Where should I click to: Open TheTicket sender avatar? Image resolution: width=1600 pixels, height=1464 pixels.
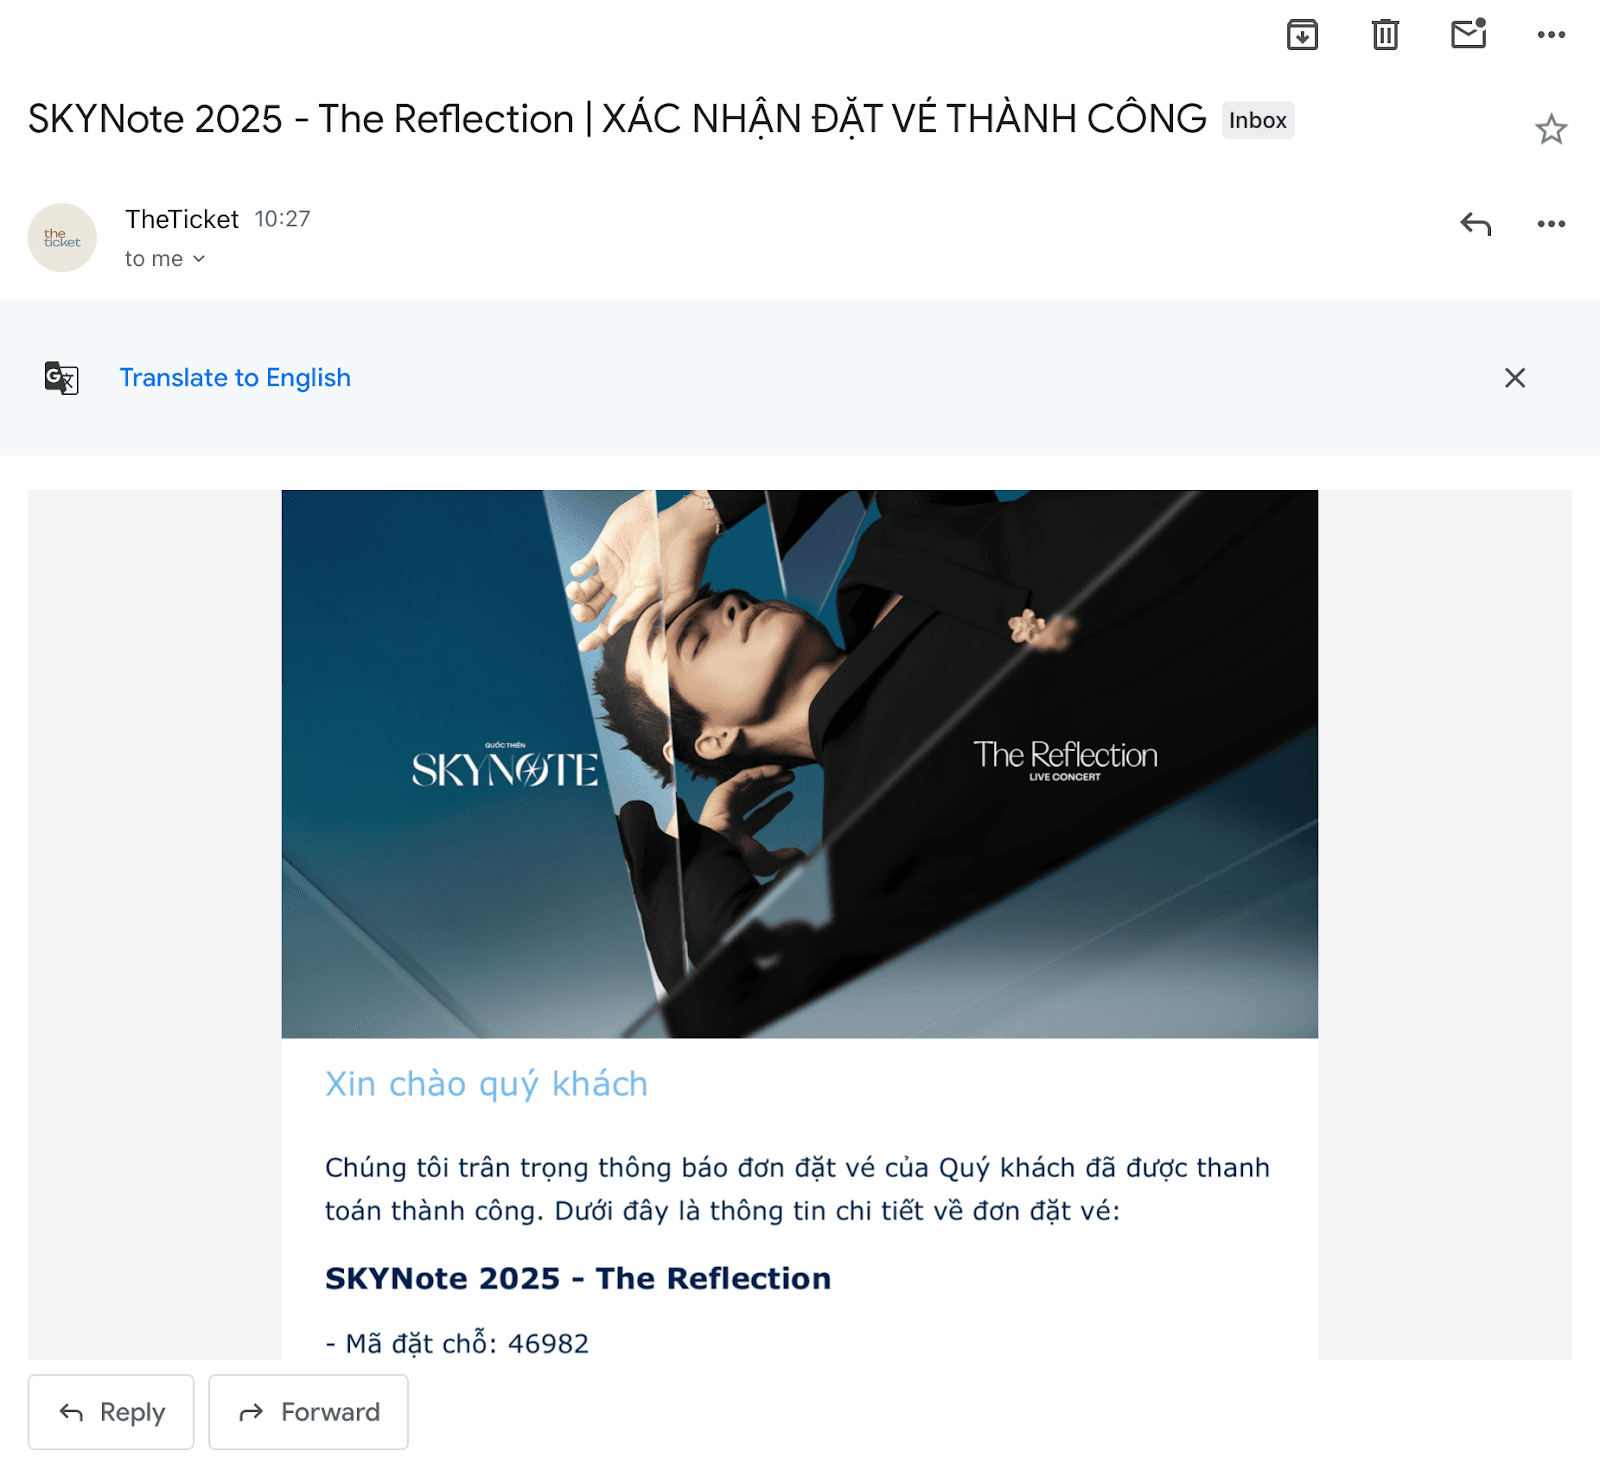coord(62,238)
